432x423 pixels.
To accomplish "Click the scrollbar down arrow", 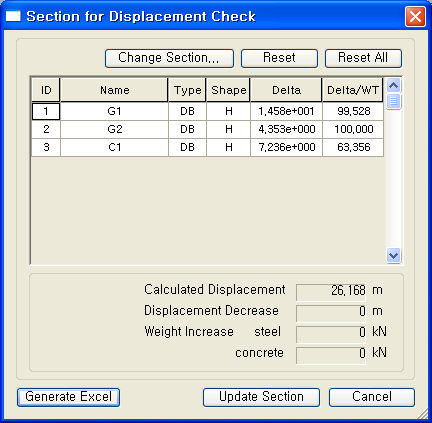I will pos(393,256).
